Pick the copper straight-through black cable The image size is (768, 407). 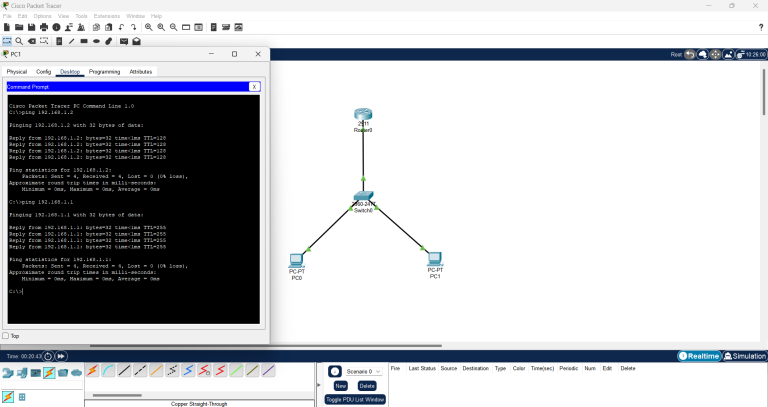124,371
